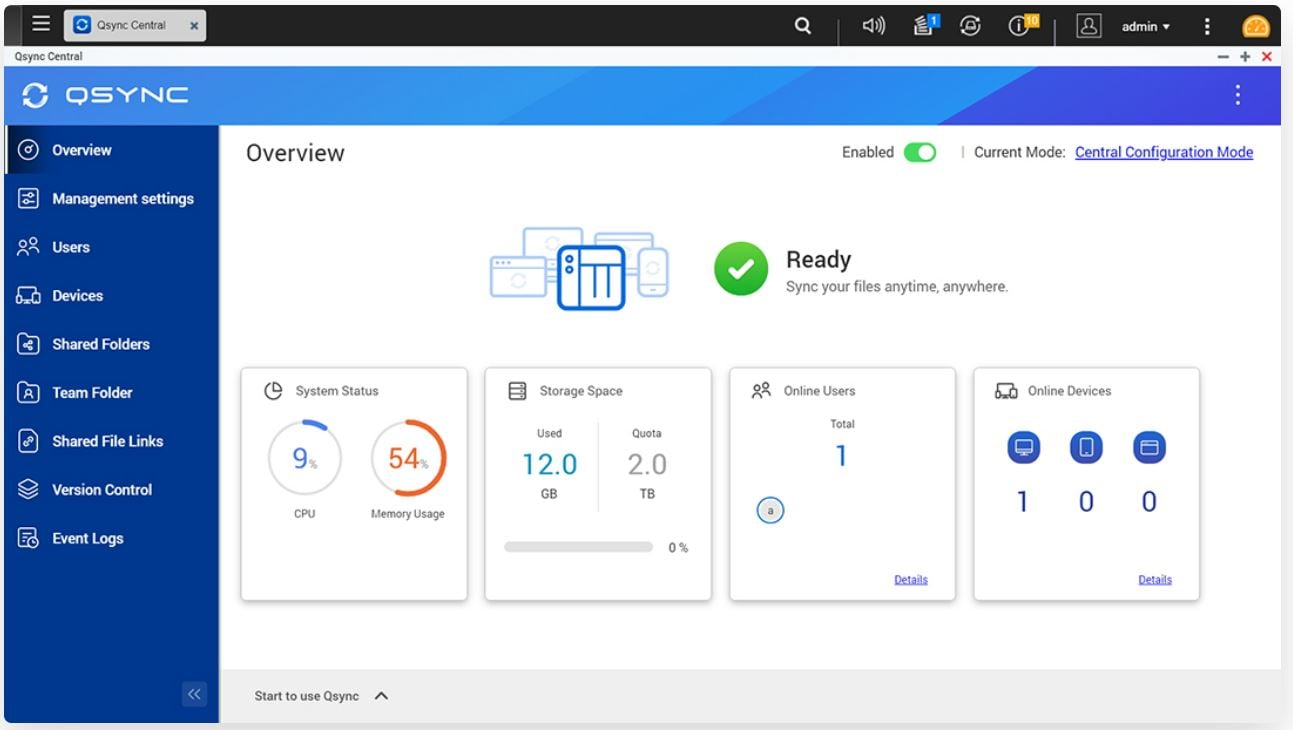This screenshot has height=730, width=1293.
Task: Open Online Users Details link
Action: pyautogui.click(x=911, y=580)
